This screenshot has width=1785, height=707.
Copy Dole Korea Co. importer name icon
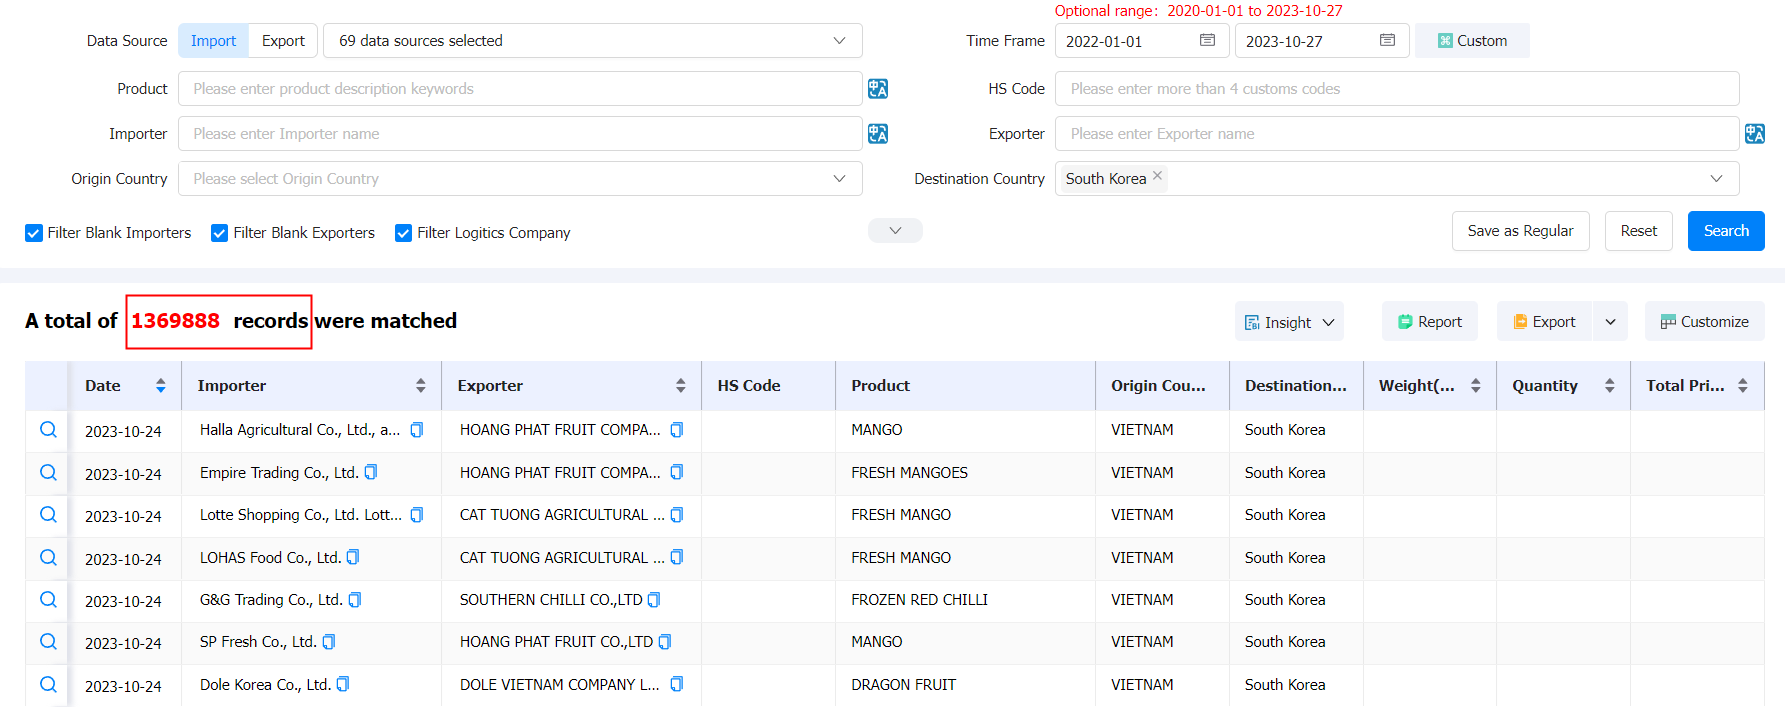pyautogui.click(x=343, y=684)
